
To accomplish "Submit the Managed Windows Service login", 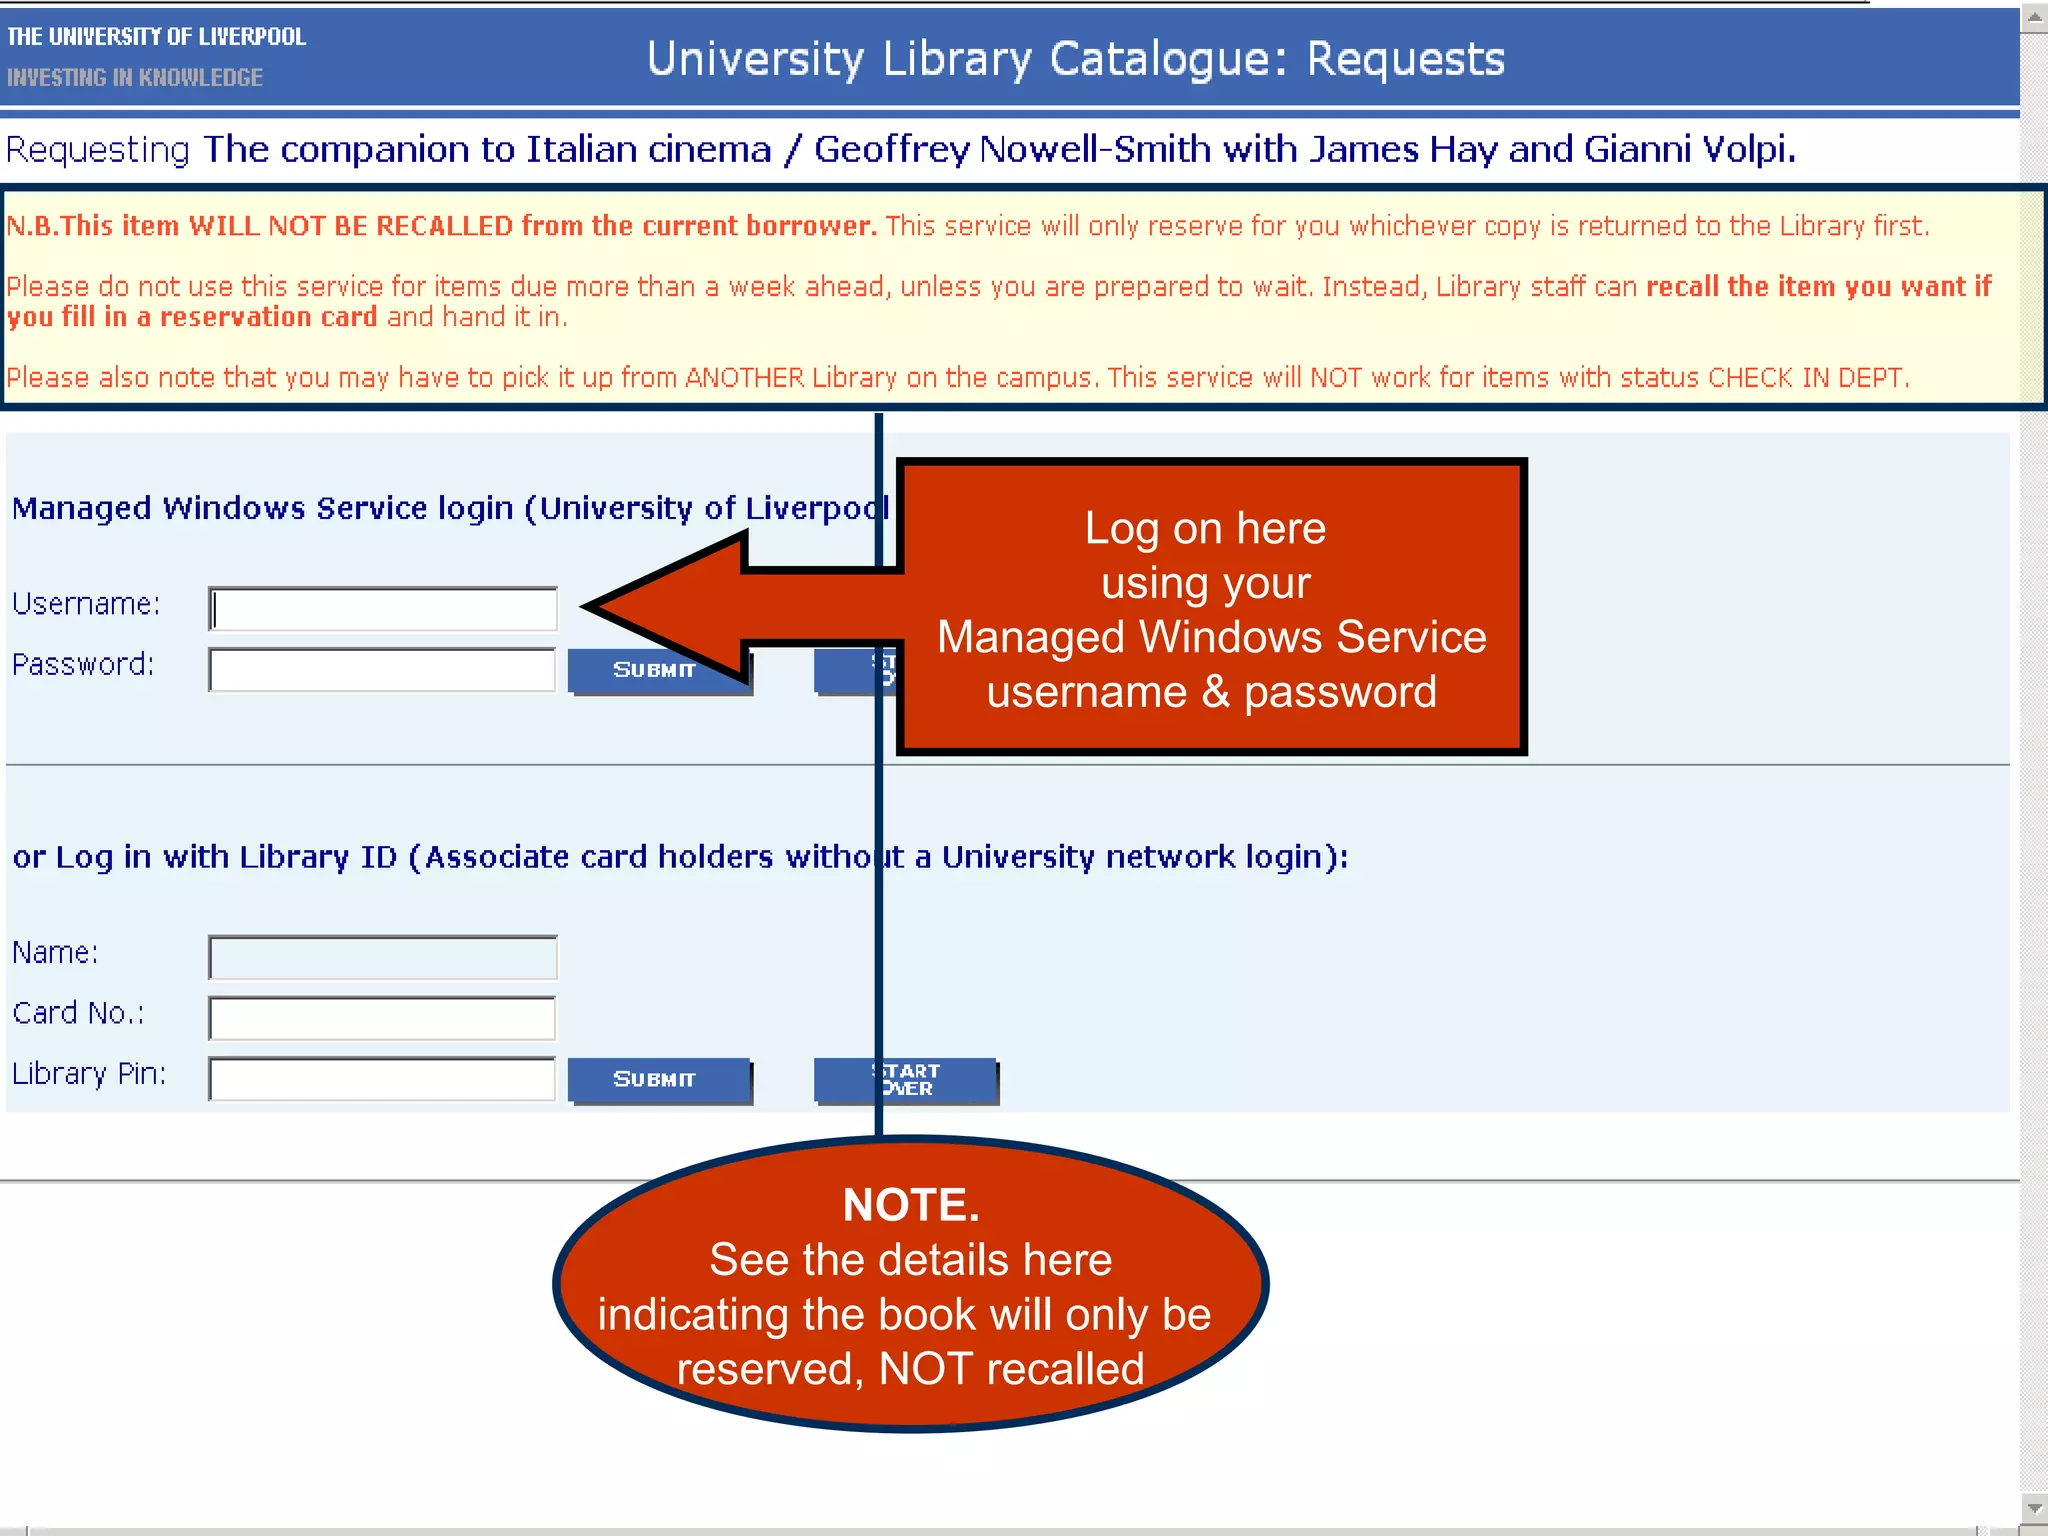I will tap(658, 670).
